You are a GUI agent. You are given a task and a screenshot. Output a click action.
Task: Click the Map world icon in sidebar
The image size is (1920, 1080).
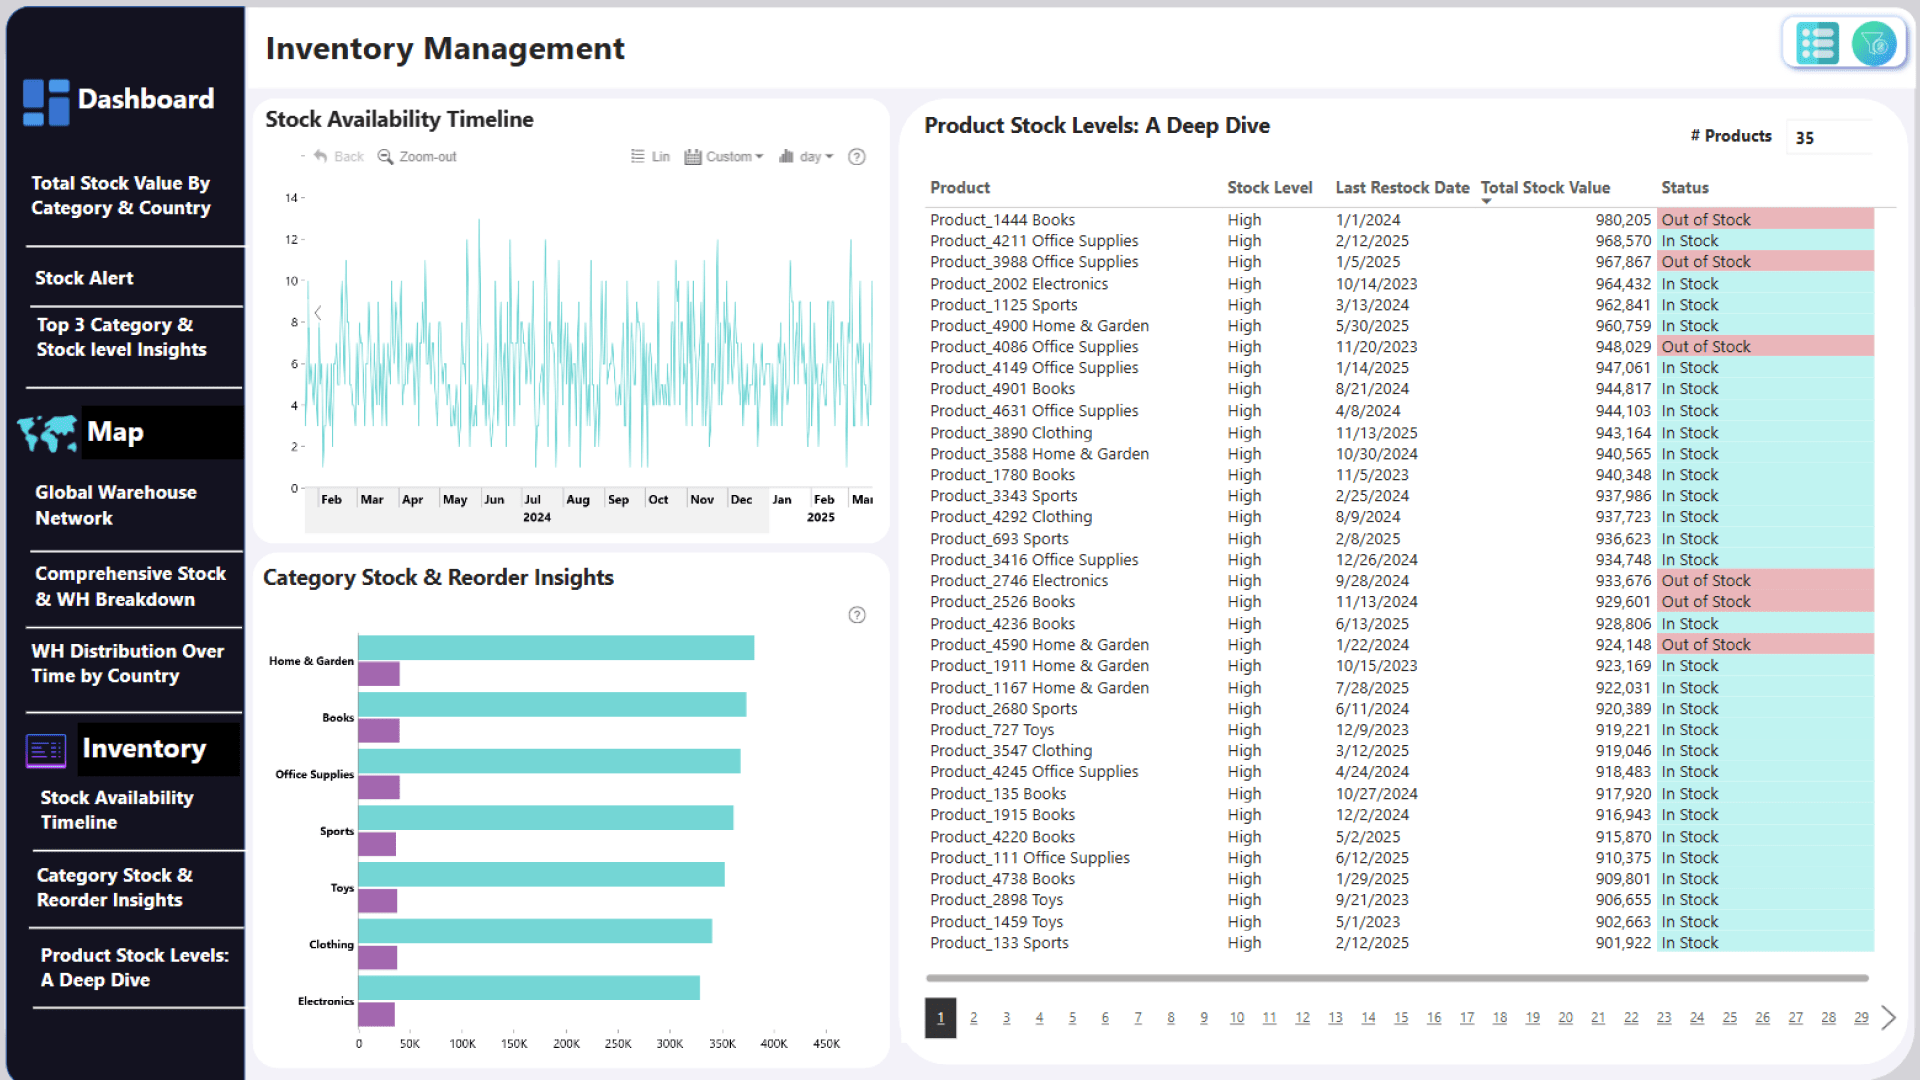tap(47, 433)
